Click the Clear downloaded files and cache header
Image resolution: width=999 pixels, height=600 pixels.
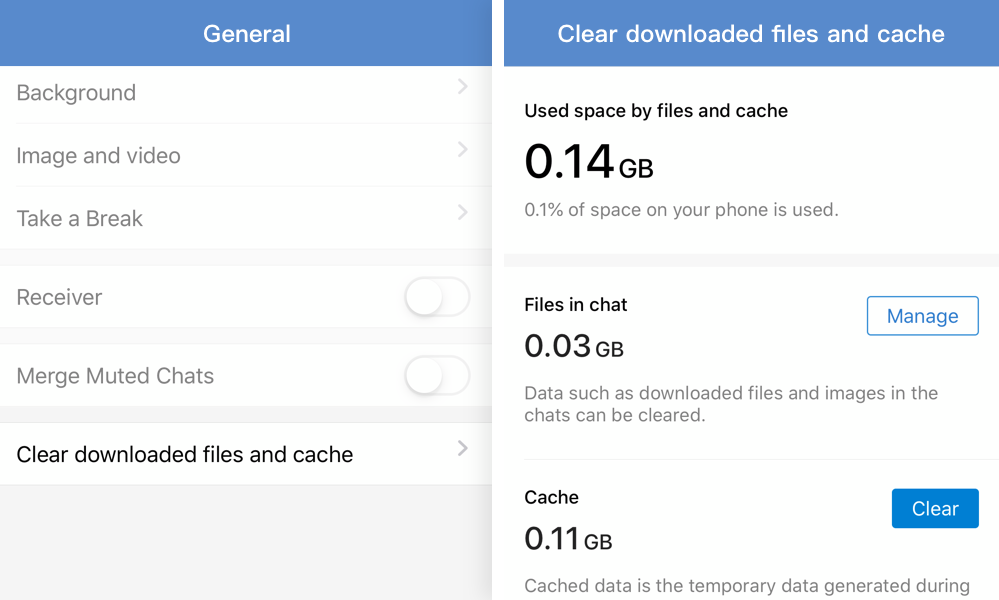(751, 34)
